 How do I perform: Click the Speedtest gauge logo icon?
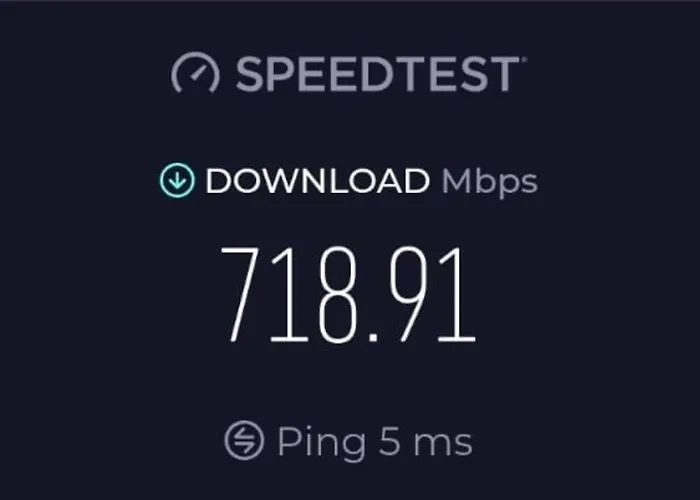[x=196, y=73]
